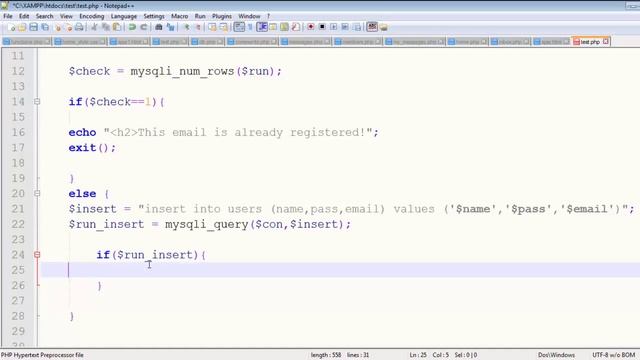Click 'length : 558' in the status bar
Screen dimensions: 640x360
coord(326,355)
